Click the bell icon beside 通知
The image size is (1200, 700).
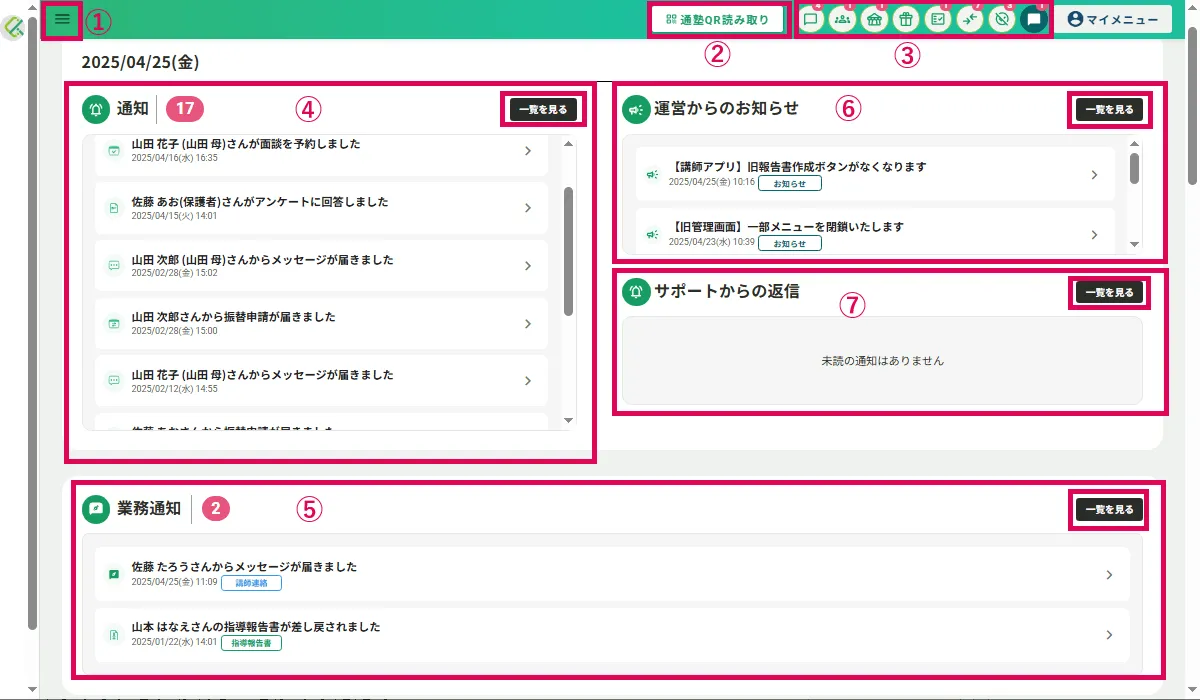[96, 109]
